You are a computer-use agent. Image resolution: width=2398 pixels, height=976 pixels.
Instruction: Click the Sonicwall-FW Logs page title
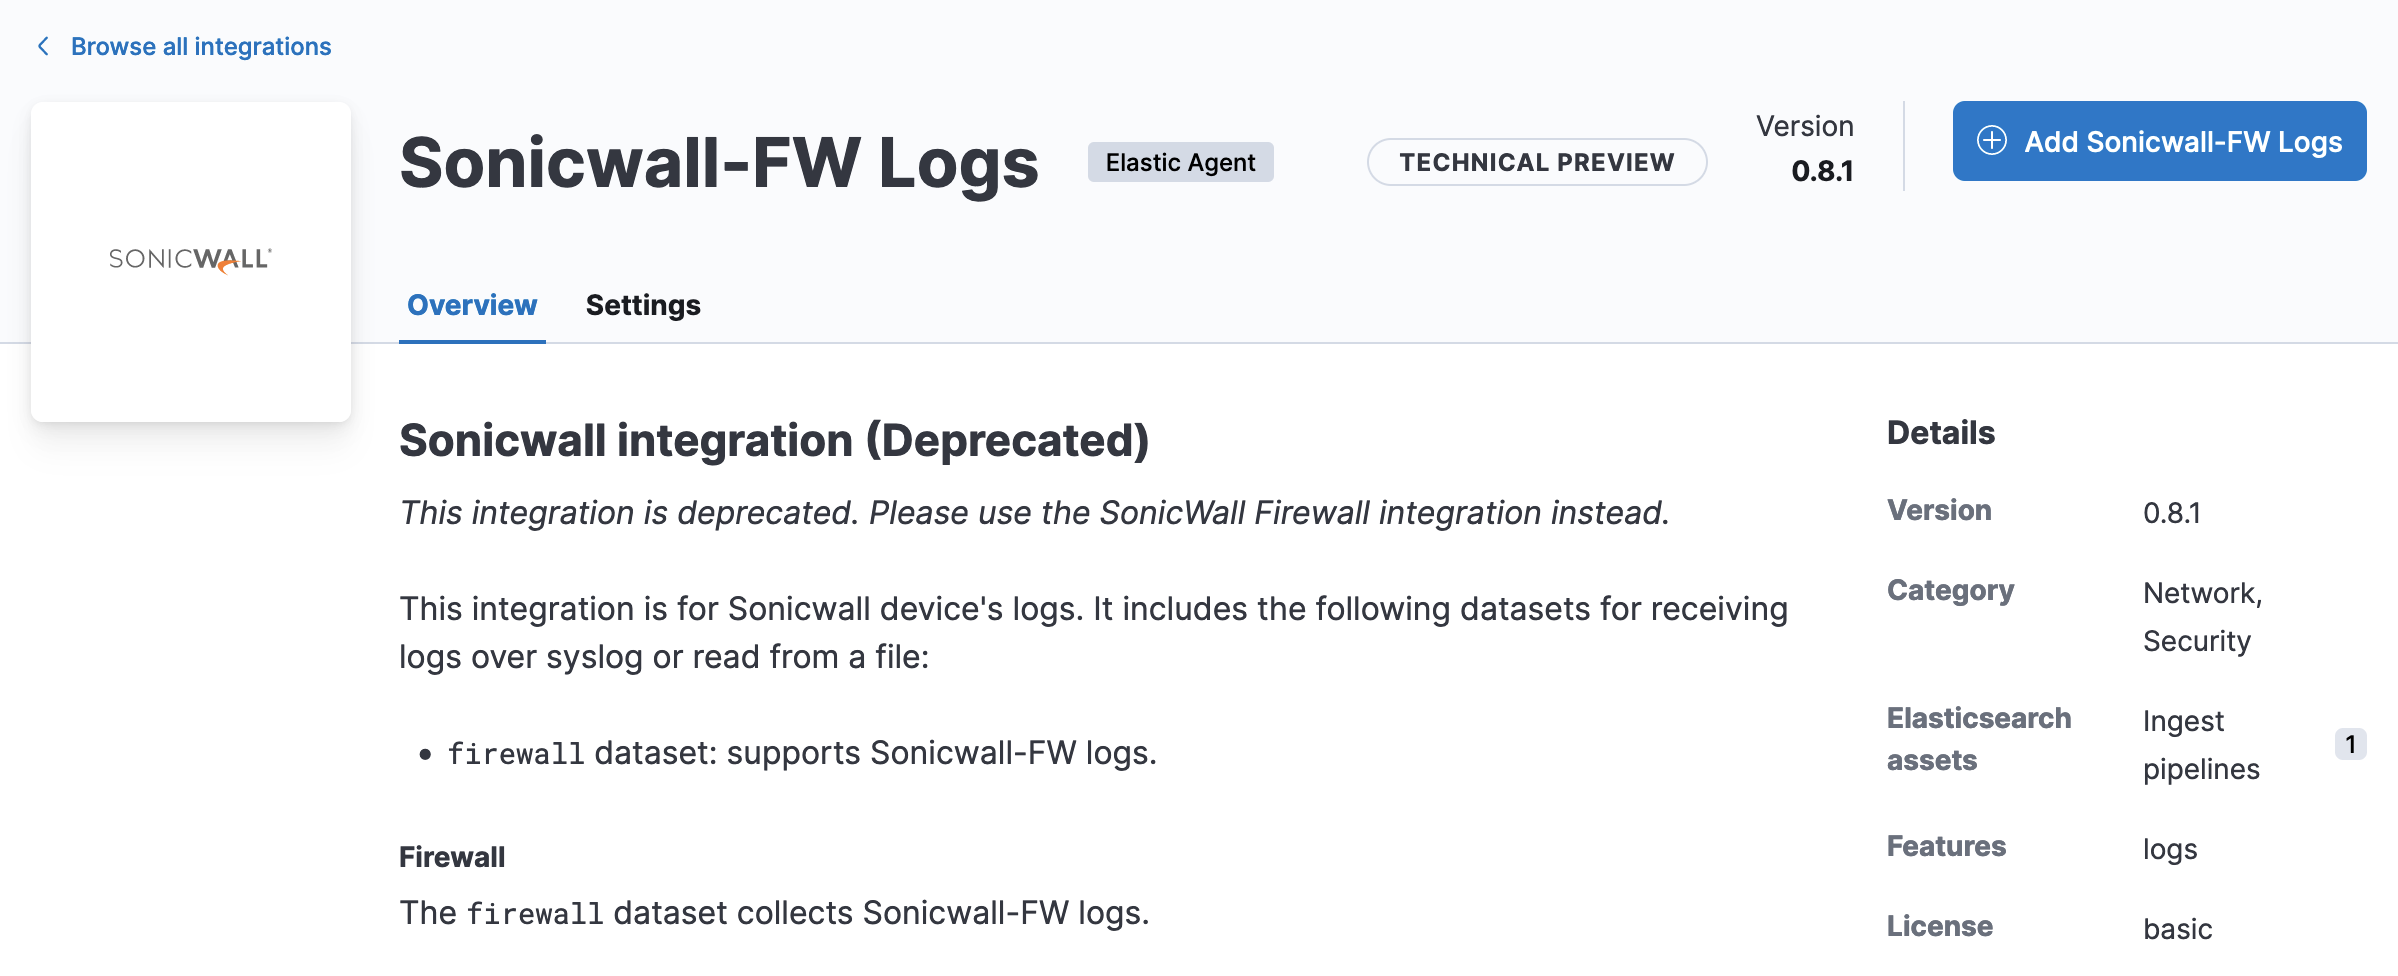(x=719, y=163)
